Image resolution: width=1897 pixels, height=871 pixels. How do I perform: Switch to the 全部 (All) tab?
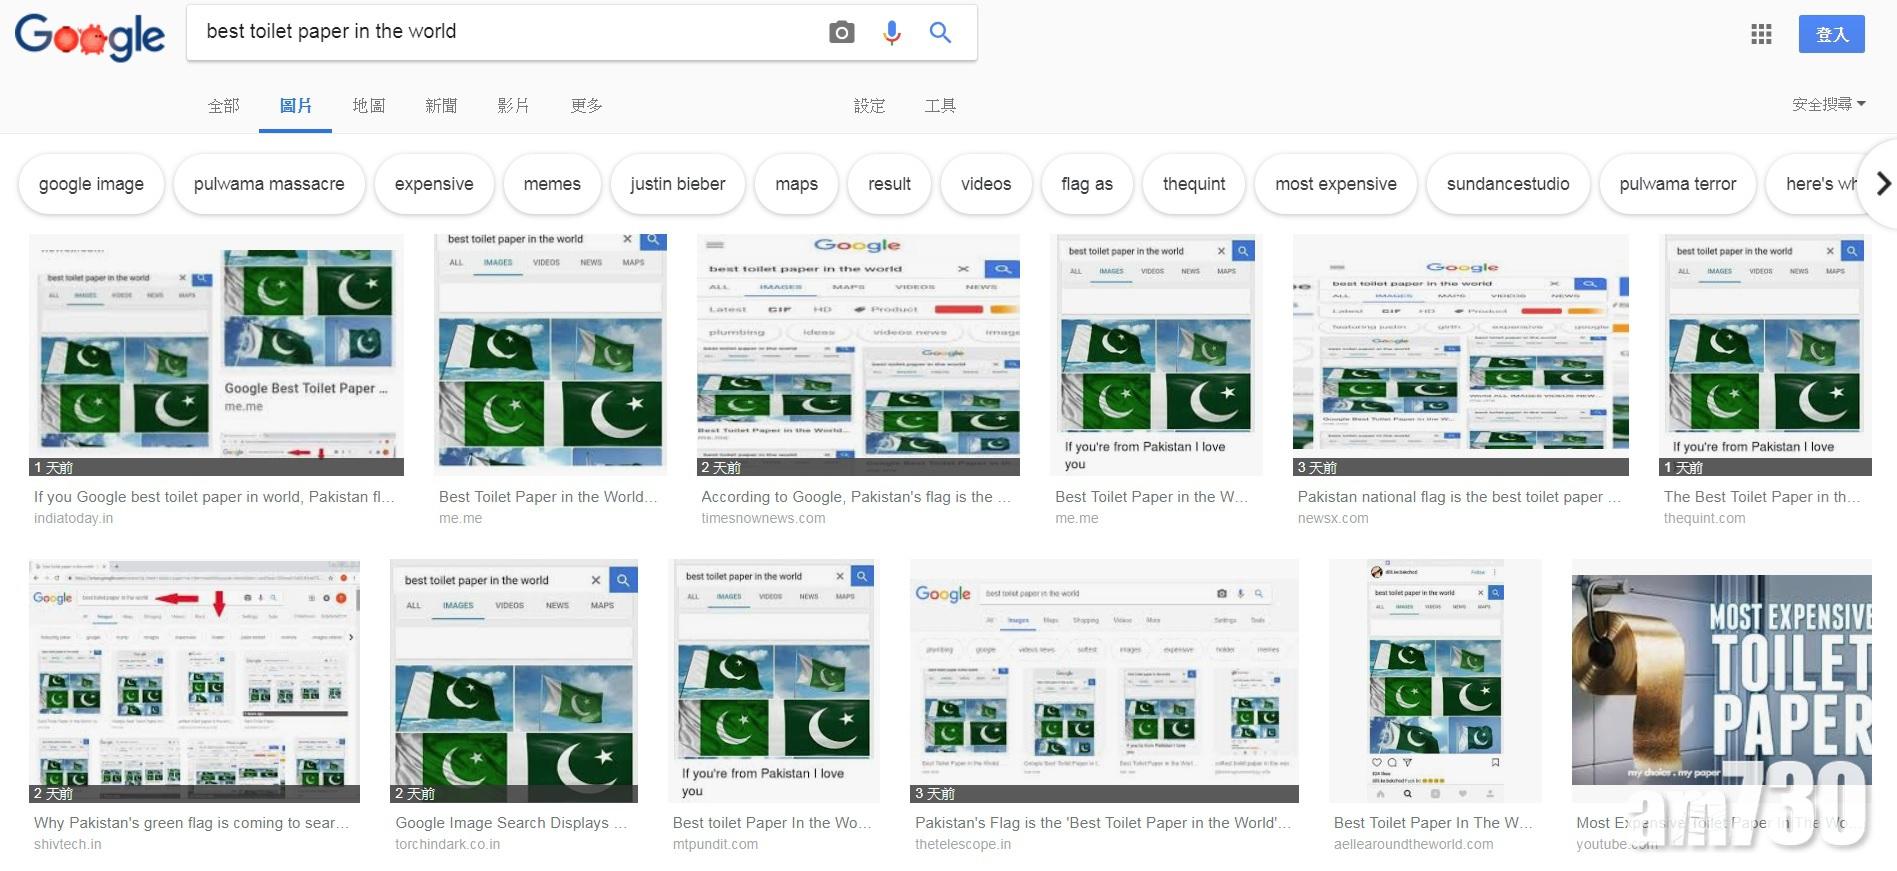tap(223, 105)
